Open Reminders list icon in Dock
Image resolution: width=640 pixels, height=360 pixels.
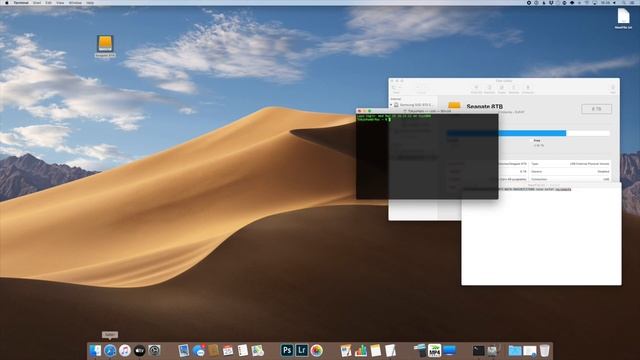pyautogui.click(x=243, y=350)
